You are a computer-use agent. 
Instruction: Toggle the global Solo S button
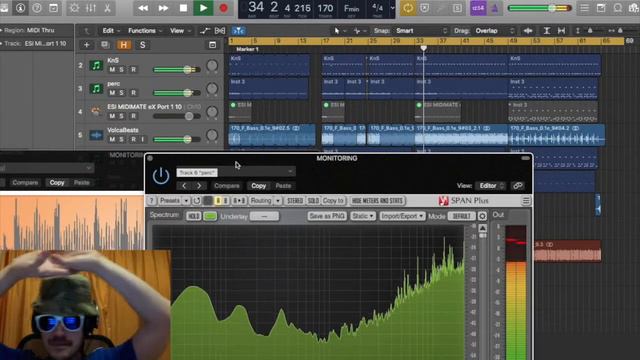142,45
